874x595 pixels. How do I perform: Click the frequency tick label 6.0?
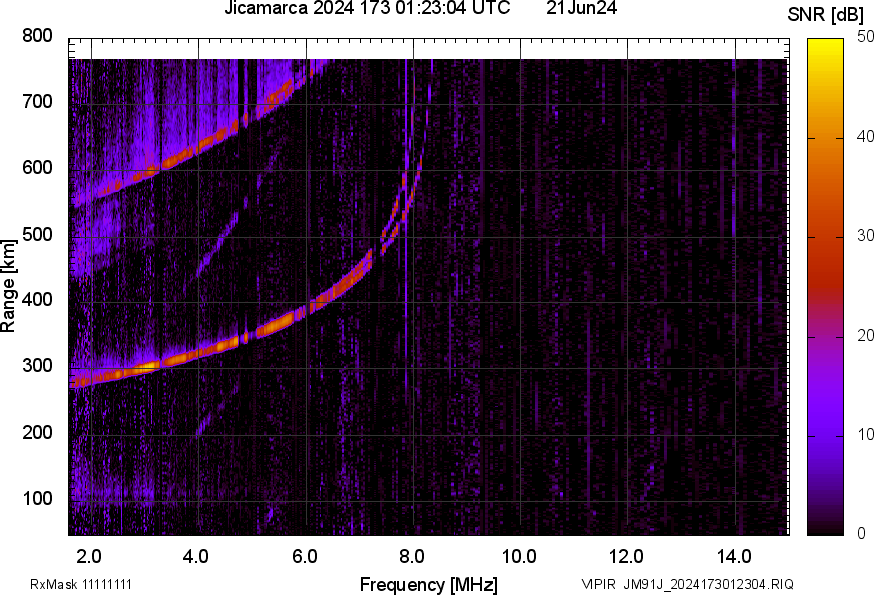[305, 557]
